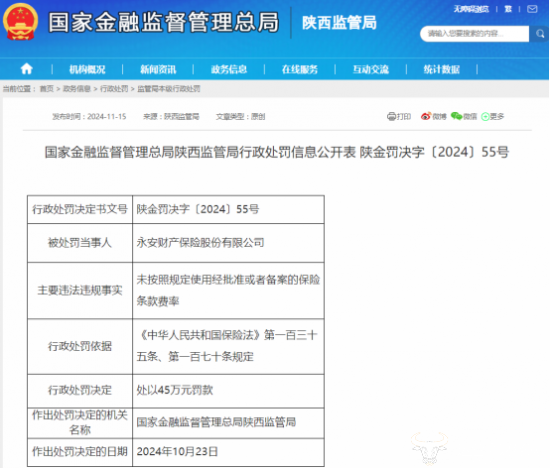Click the cell 处以45万元罚款
Screen dimensions: 550x468
pos(228,390)
